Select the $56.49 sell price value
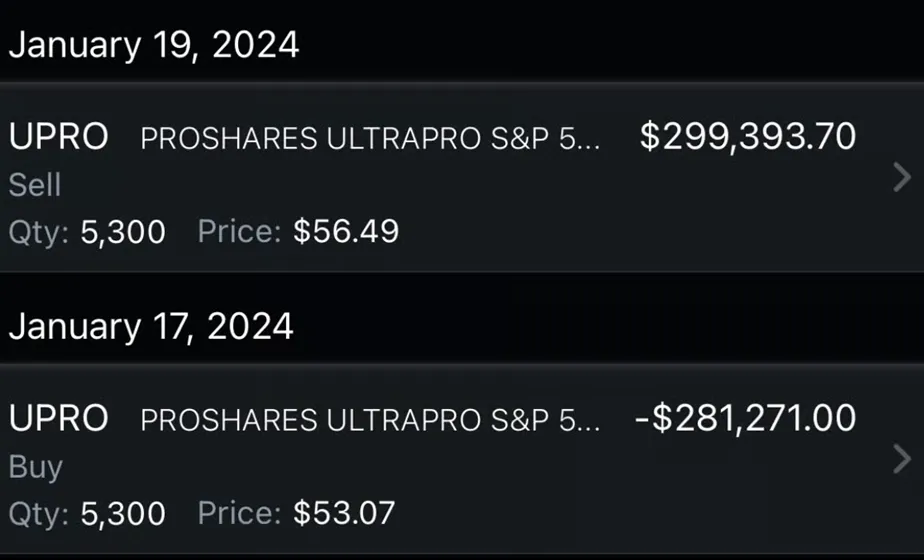924x560 pixels. 346,232
